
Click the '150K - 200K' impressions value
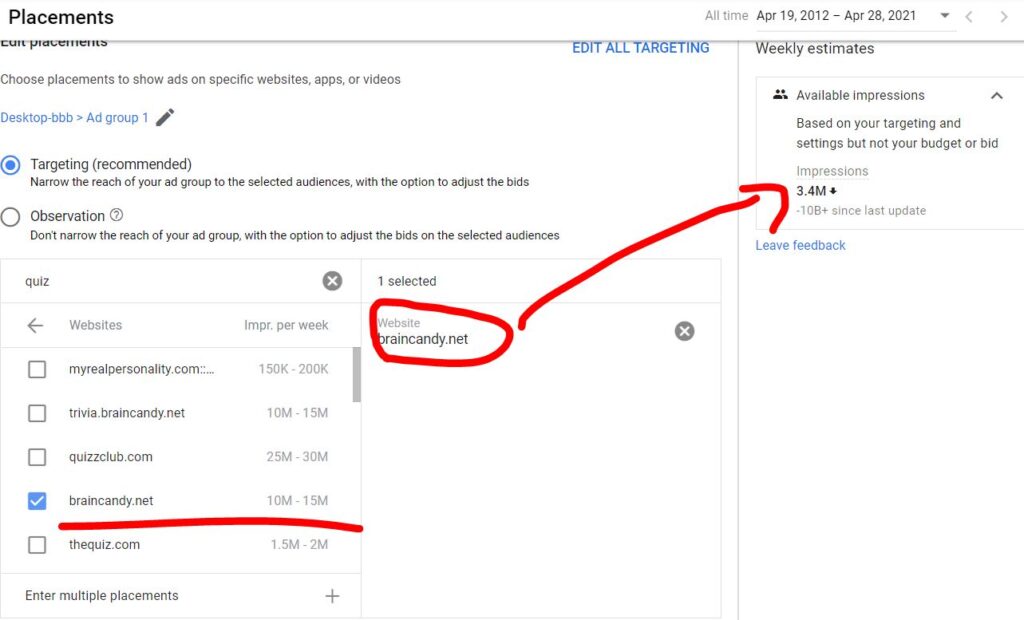(x=293, y=369)
